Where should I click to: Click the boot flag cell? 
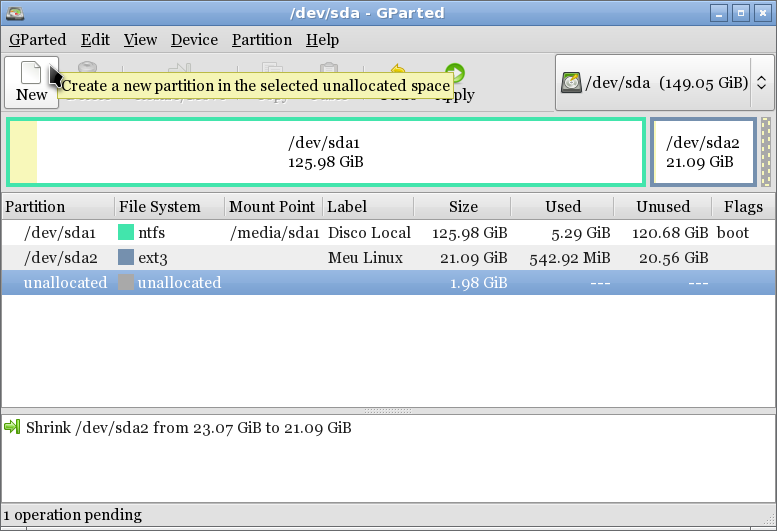coord(733,232)
